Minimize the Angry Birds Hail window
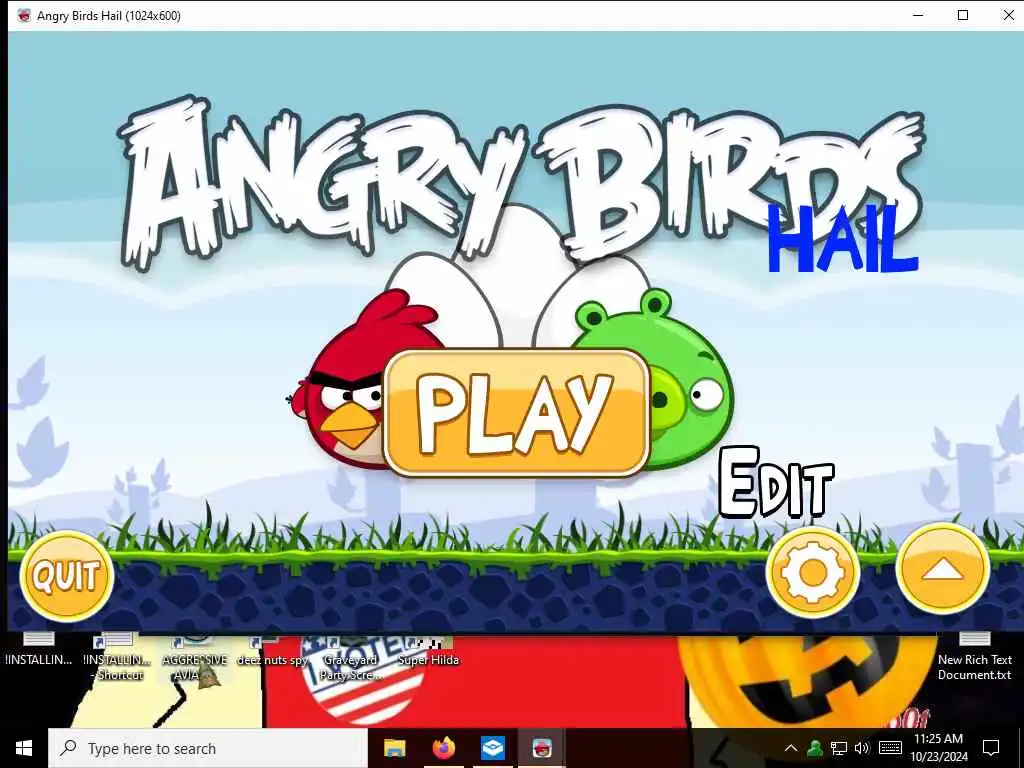This screenshot has height=768, width=1024. [918, 15]
